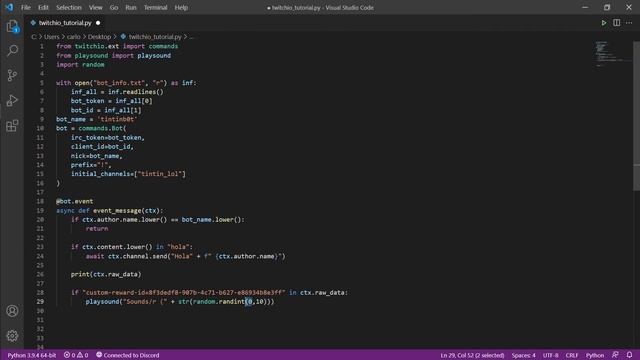Click the VS Code logo icon
This screenshot has height=360, width=640.
click(x=9, y=7)
